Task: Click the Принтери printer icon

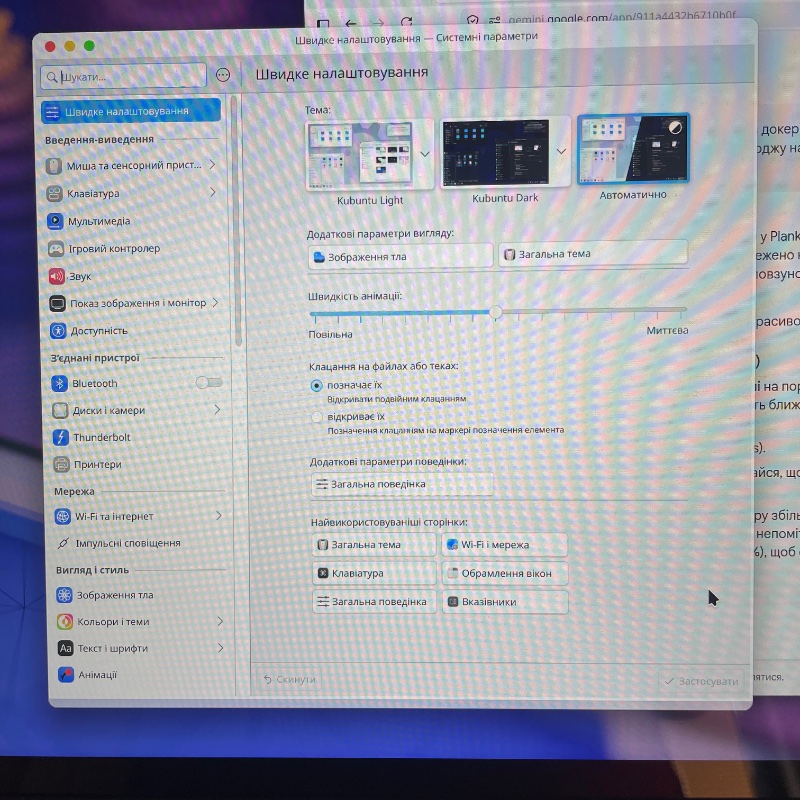Action: tap(61, 465)
